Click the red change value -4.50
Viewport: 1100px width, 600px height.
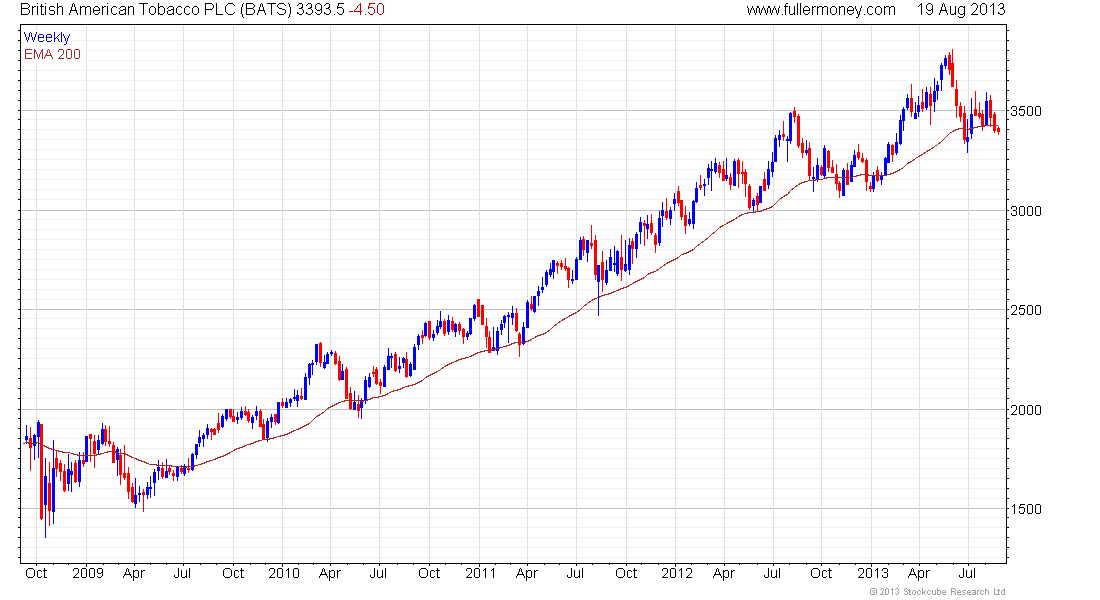point(366,10)
